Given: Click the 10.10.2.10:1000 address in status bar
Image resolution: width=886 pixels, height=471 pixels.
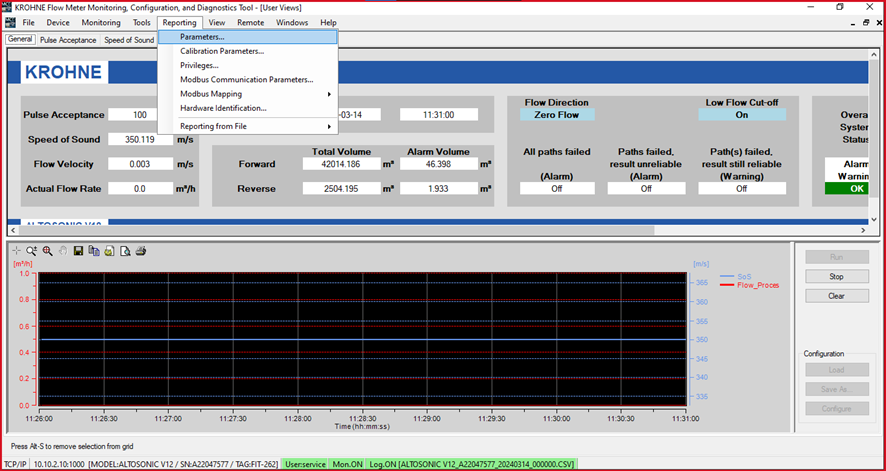Looking at the screenshot, I should point(59,464).
